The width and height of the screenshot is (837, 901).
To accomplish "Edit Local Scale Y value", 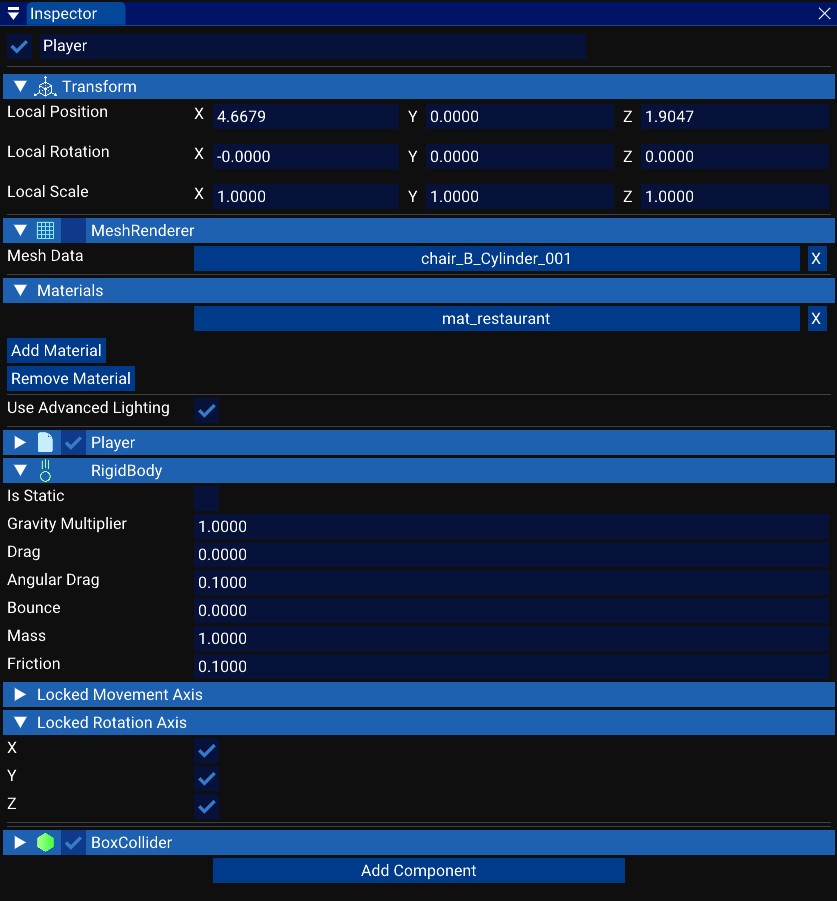I will 519,197.
